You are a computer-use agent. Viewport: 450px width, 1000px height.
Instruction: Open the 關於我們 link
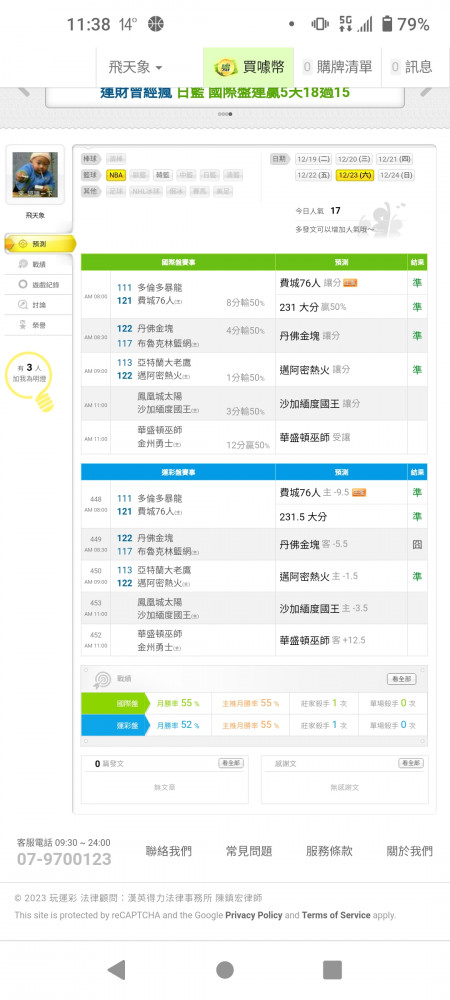pyautogui.click(x=410, y=851)
